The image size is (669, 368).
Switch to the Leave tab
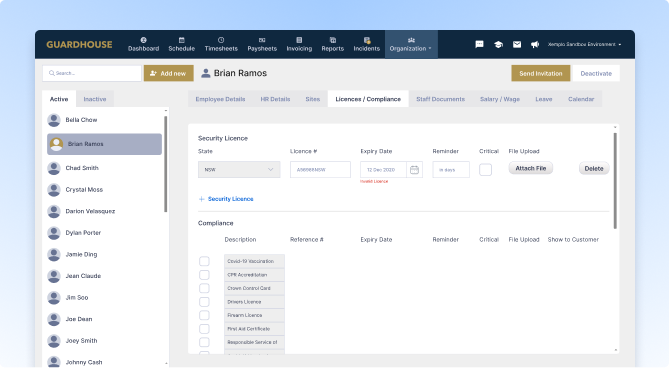pos(544,99)
